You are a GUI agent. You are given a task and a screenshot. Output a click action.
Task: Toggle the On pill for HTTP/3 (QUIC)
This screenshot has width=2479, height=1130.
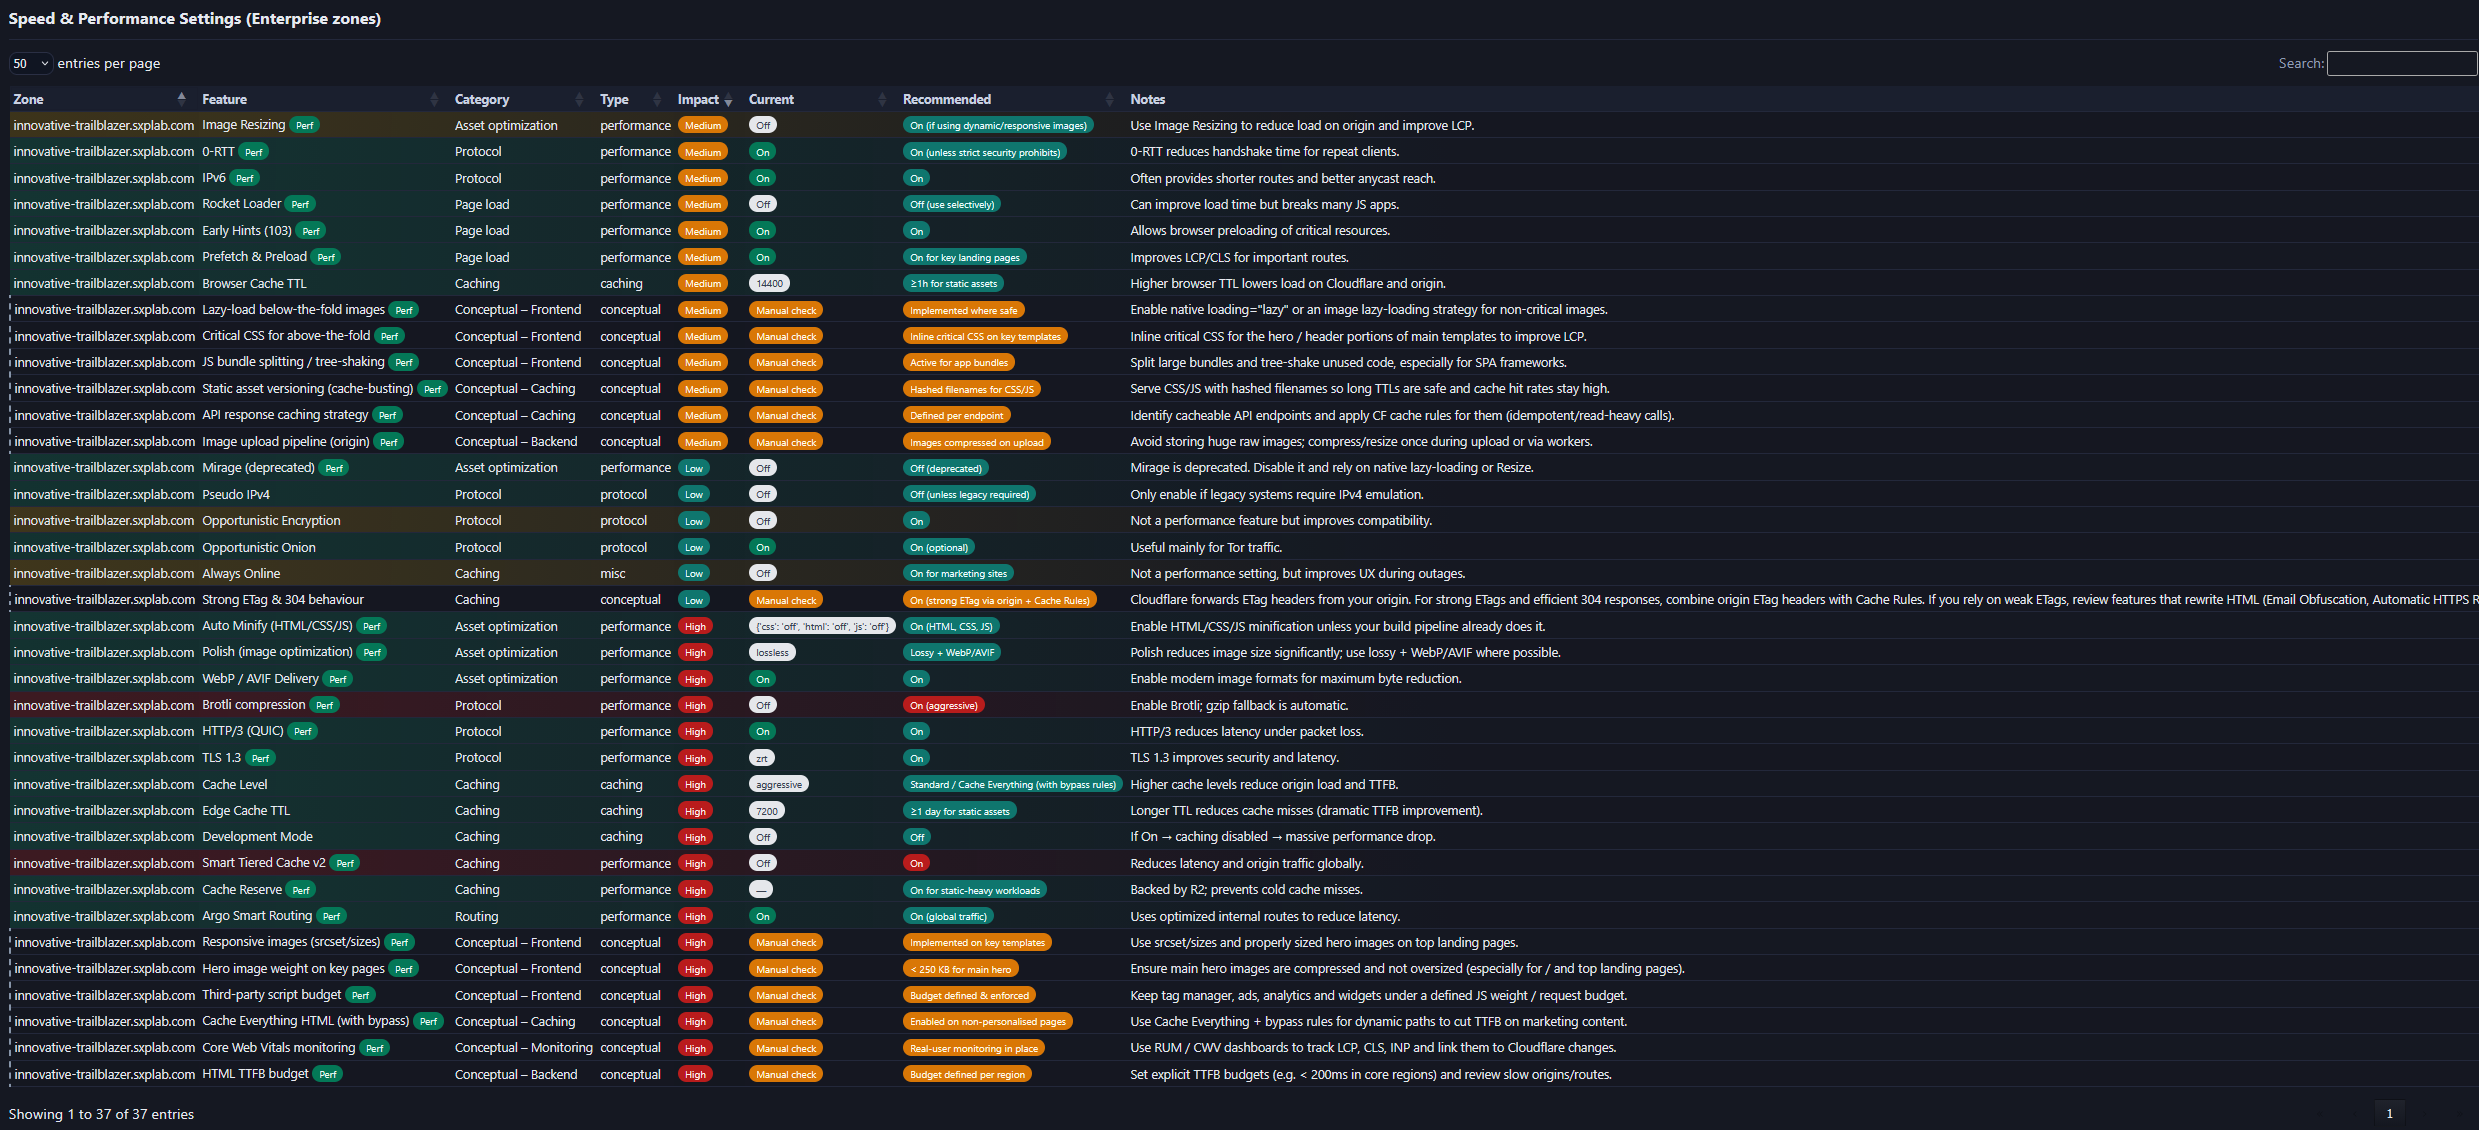(x=763, y=731)
